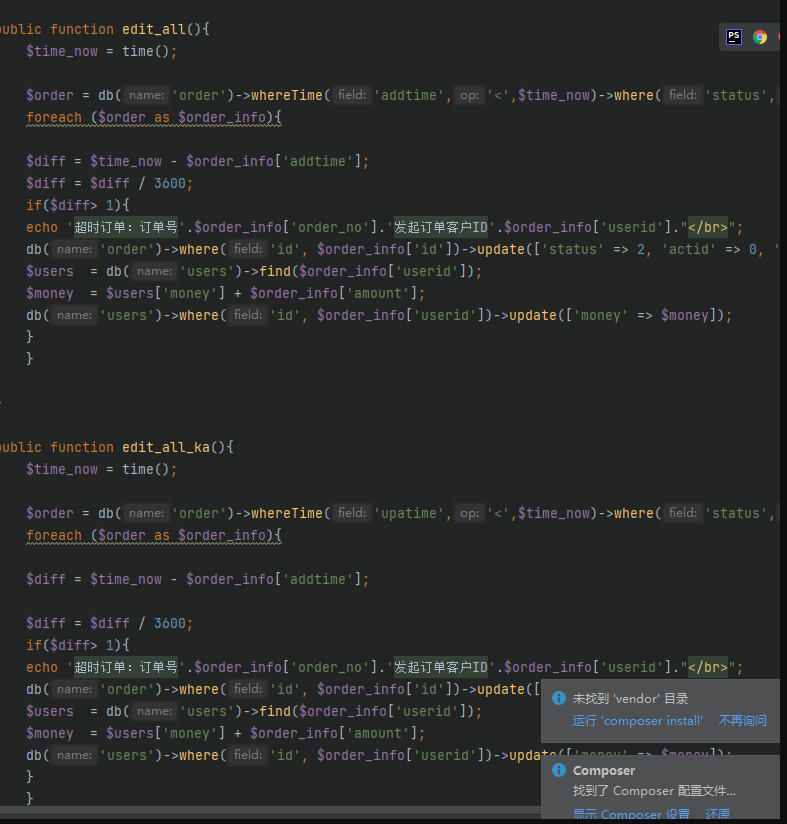Open 显示 Composer 设置 link
The image size is (787, 824).
pyautogui.click(x=631, y=814)
